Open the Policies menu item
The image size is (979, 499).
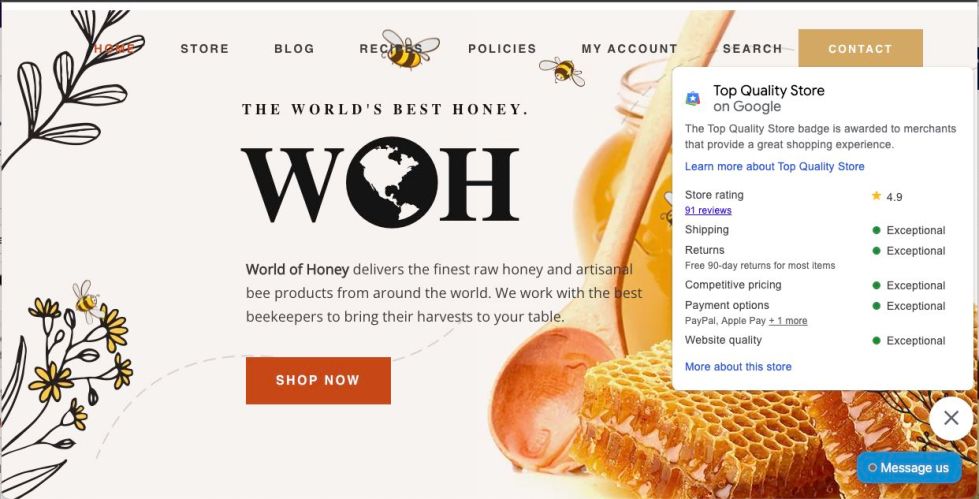pos(502,49)
